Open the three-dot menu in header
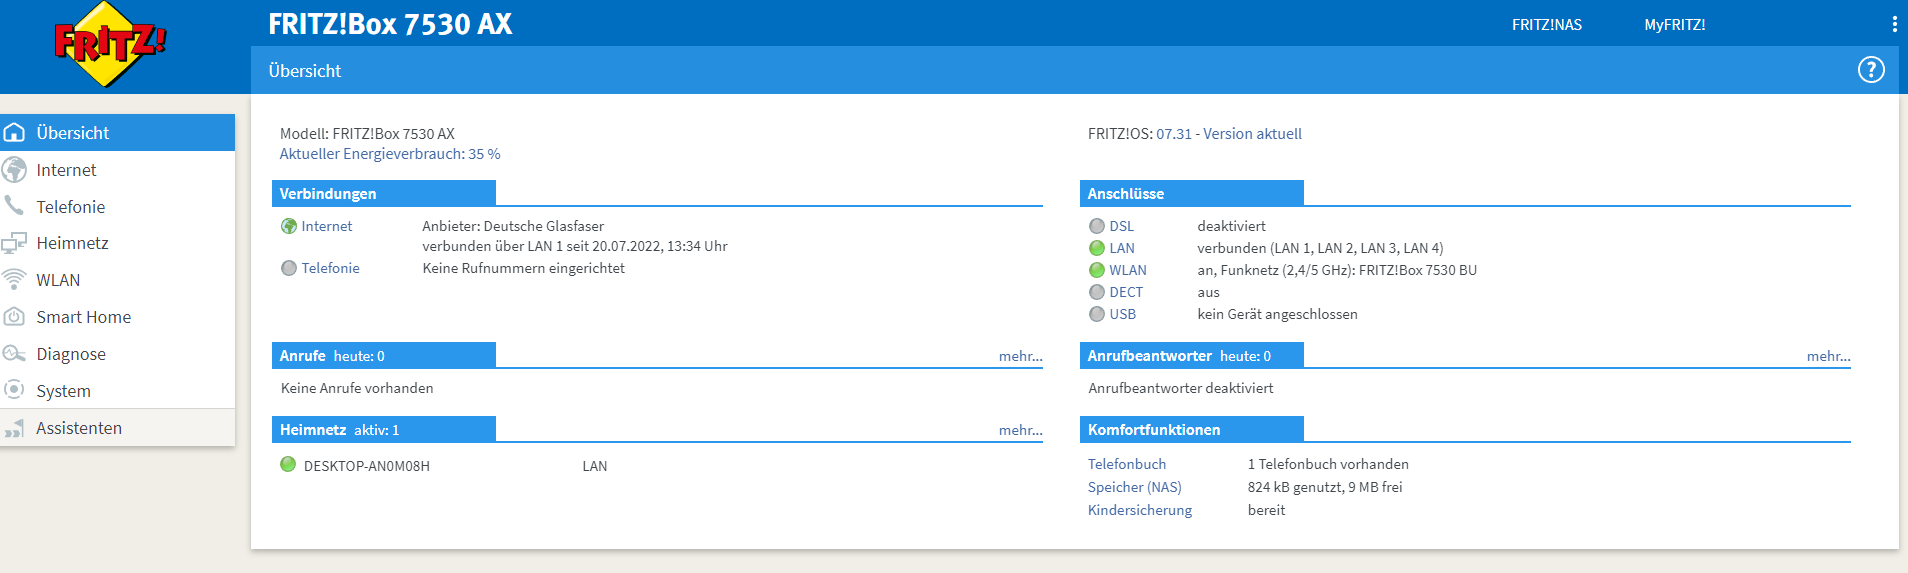This screenshot has width=1908, height=573. [1894, 24]
